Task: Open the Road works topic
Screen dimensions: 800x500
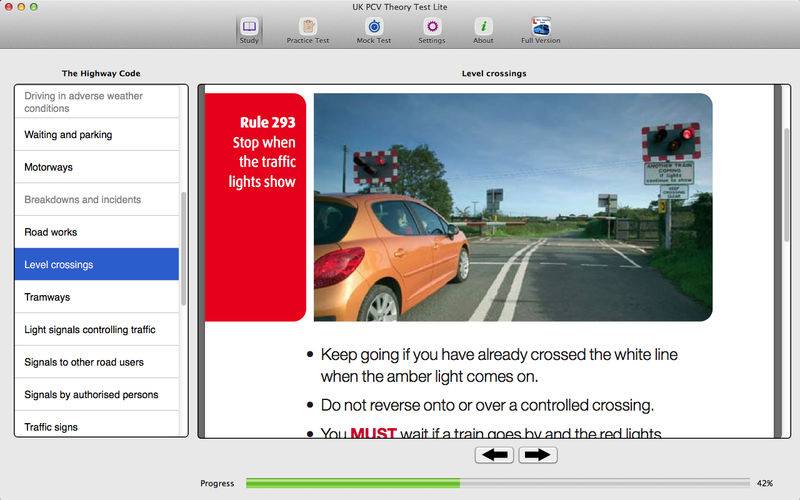Action: (x=97, y=232)
